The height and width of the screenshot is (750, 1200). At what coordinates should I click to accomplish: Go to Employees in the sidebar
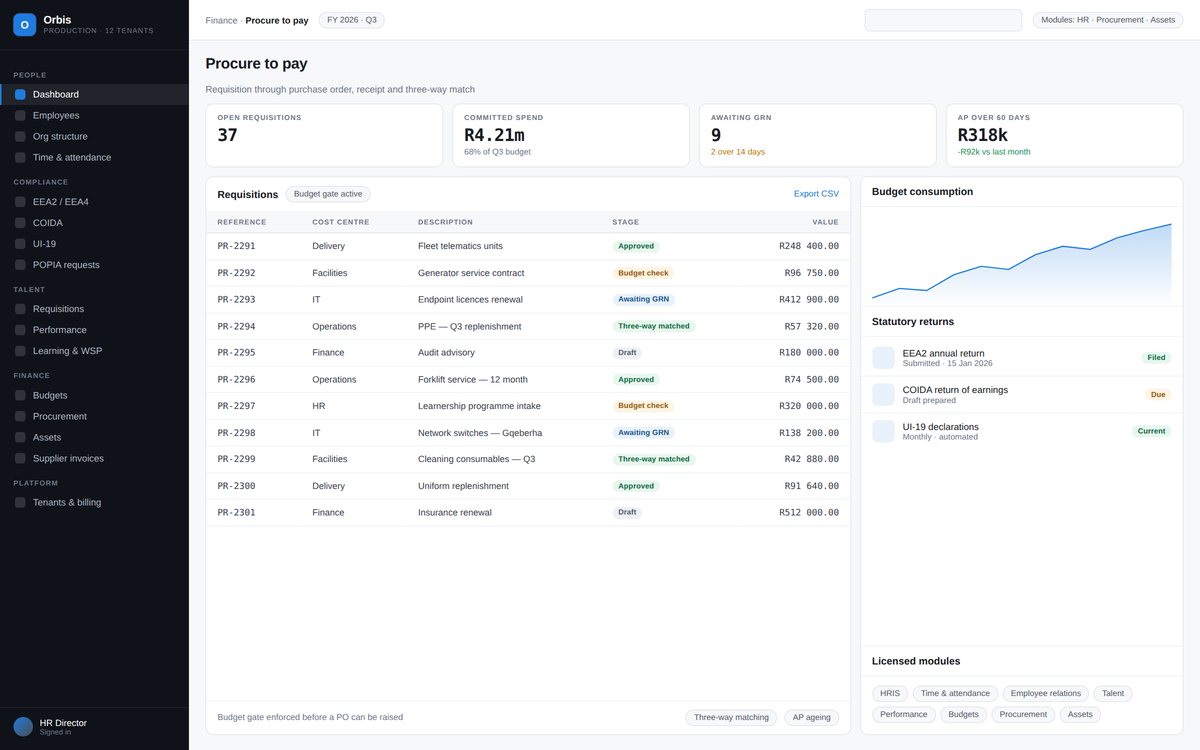click(94, 115)
